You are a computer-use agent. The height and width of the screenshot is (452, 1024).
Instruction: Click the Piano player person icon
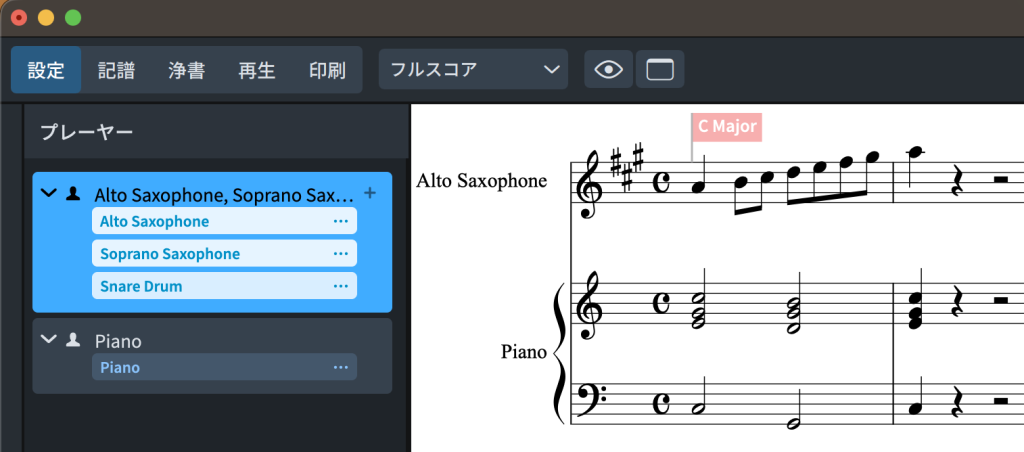click(x=72, y=340)
